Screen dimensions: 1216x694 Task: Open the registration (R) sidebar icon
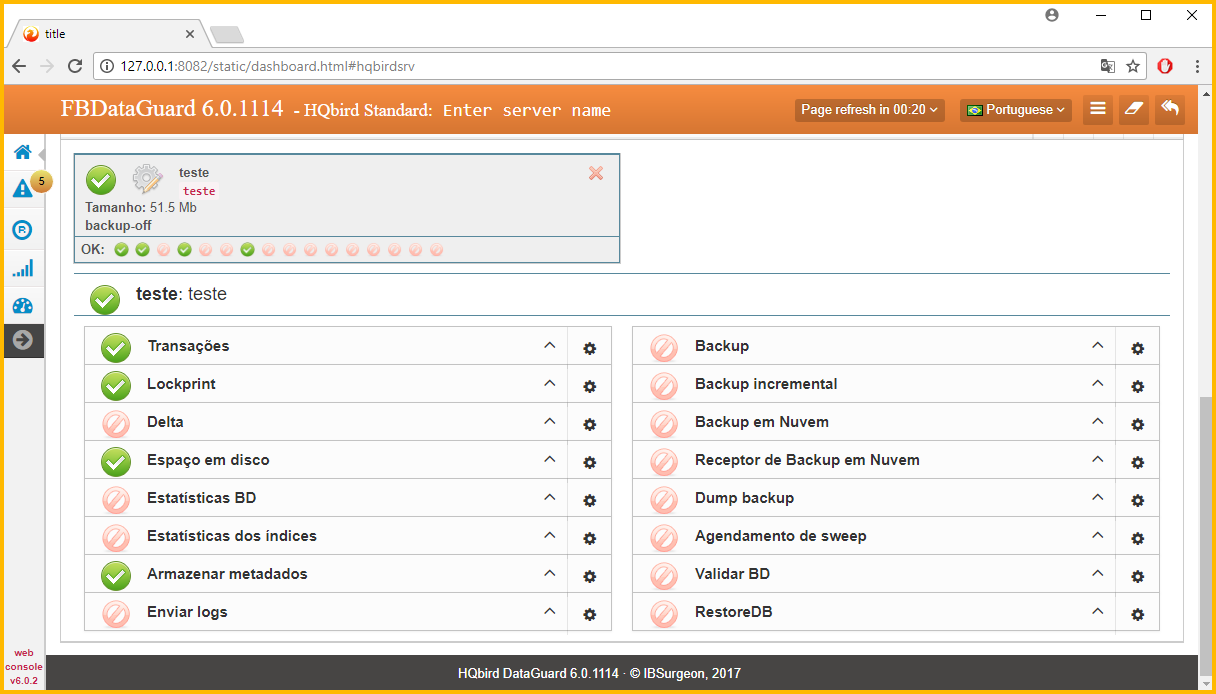22,230
